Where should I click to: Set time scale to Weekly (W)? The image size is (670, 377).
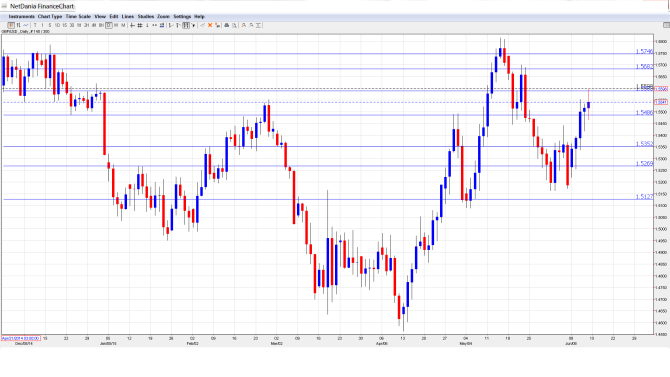pos(116,25)
